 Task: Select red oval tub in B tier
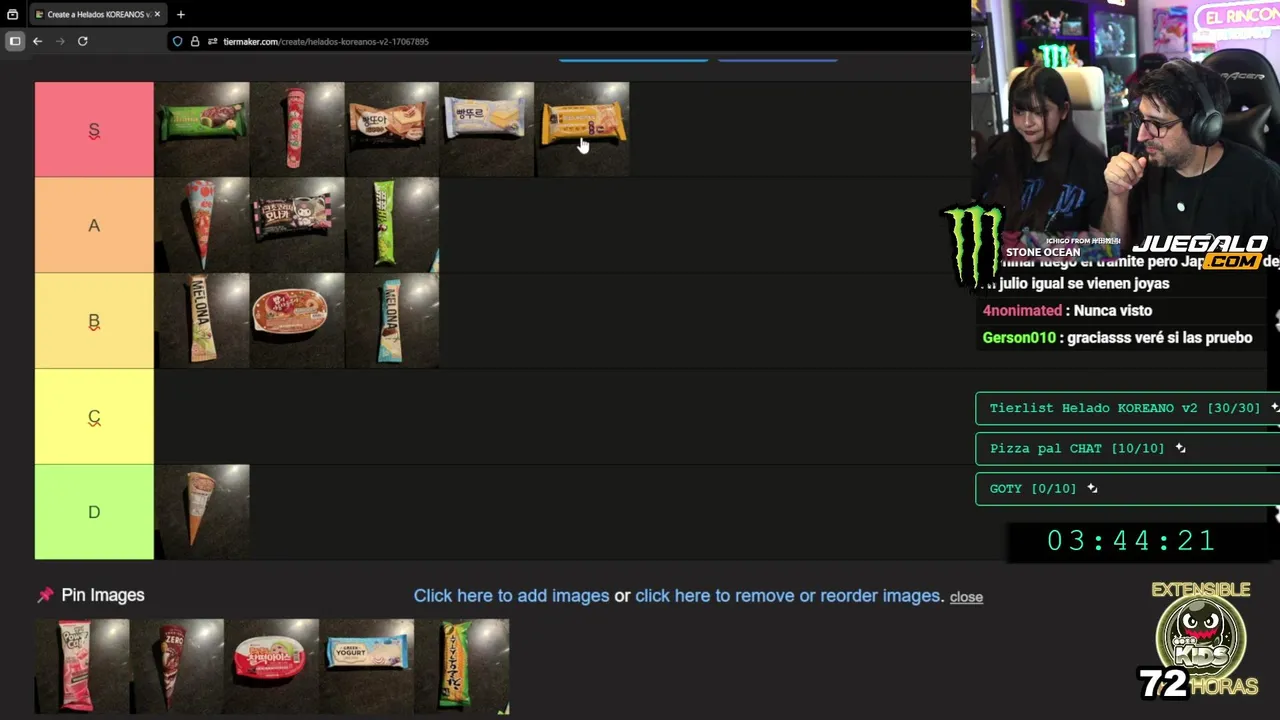[297, 320]
